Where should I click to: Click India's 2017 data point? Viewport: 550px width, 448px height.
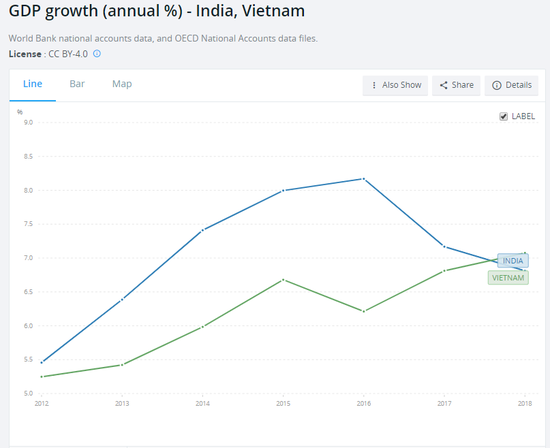click(x=444, y=247)
